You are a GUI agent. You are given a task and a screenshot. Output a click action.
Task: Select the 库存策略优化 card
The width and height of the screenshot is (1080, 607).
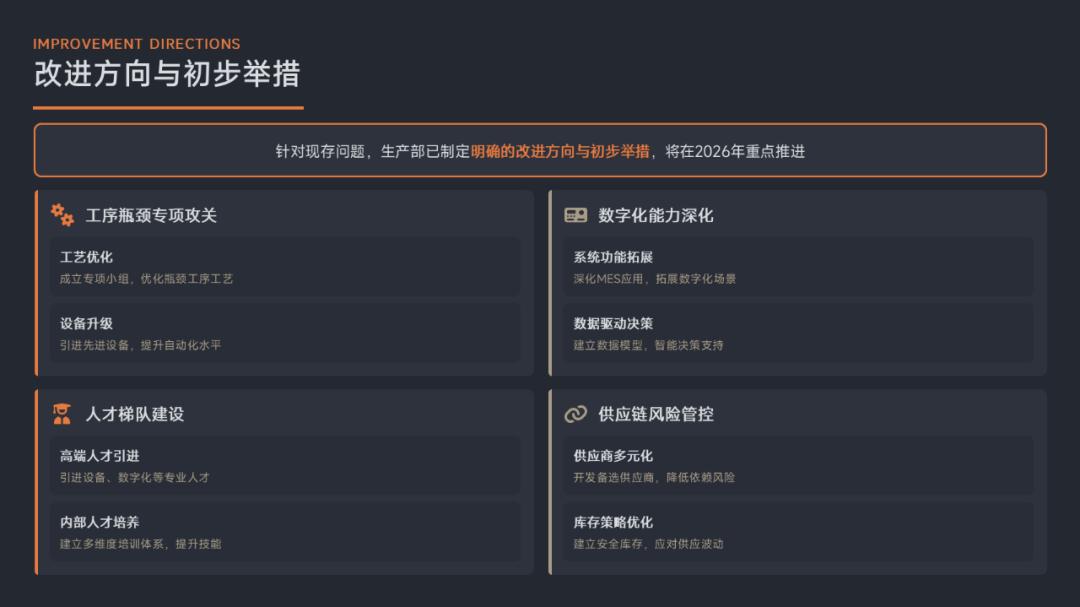click(797, 532)
